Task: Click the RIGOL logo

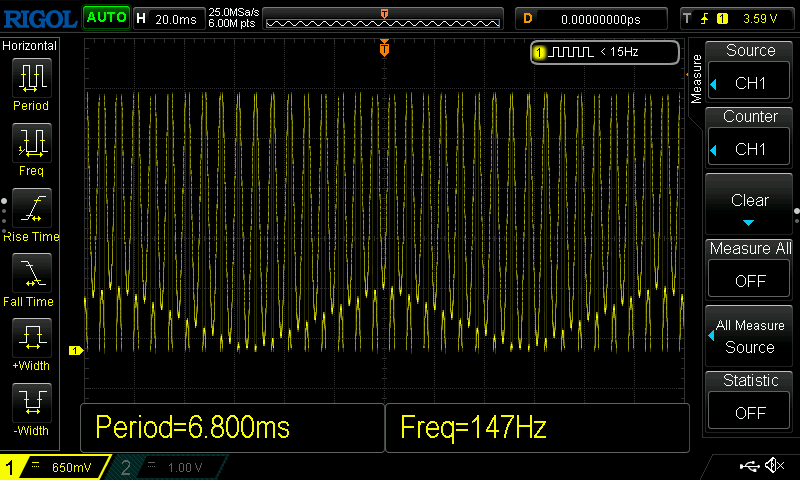Action: [40, 19]
